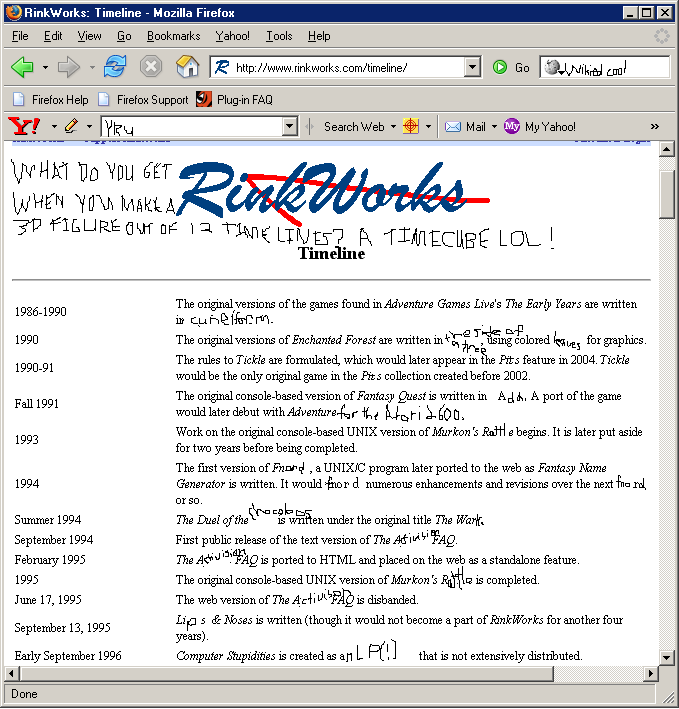Click the horizontal scrollbar right arrow
679x709 pixels.
(x=651, y=673)
